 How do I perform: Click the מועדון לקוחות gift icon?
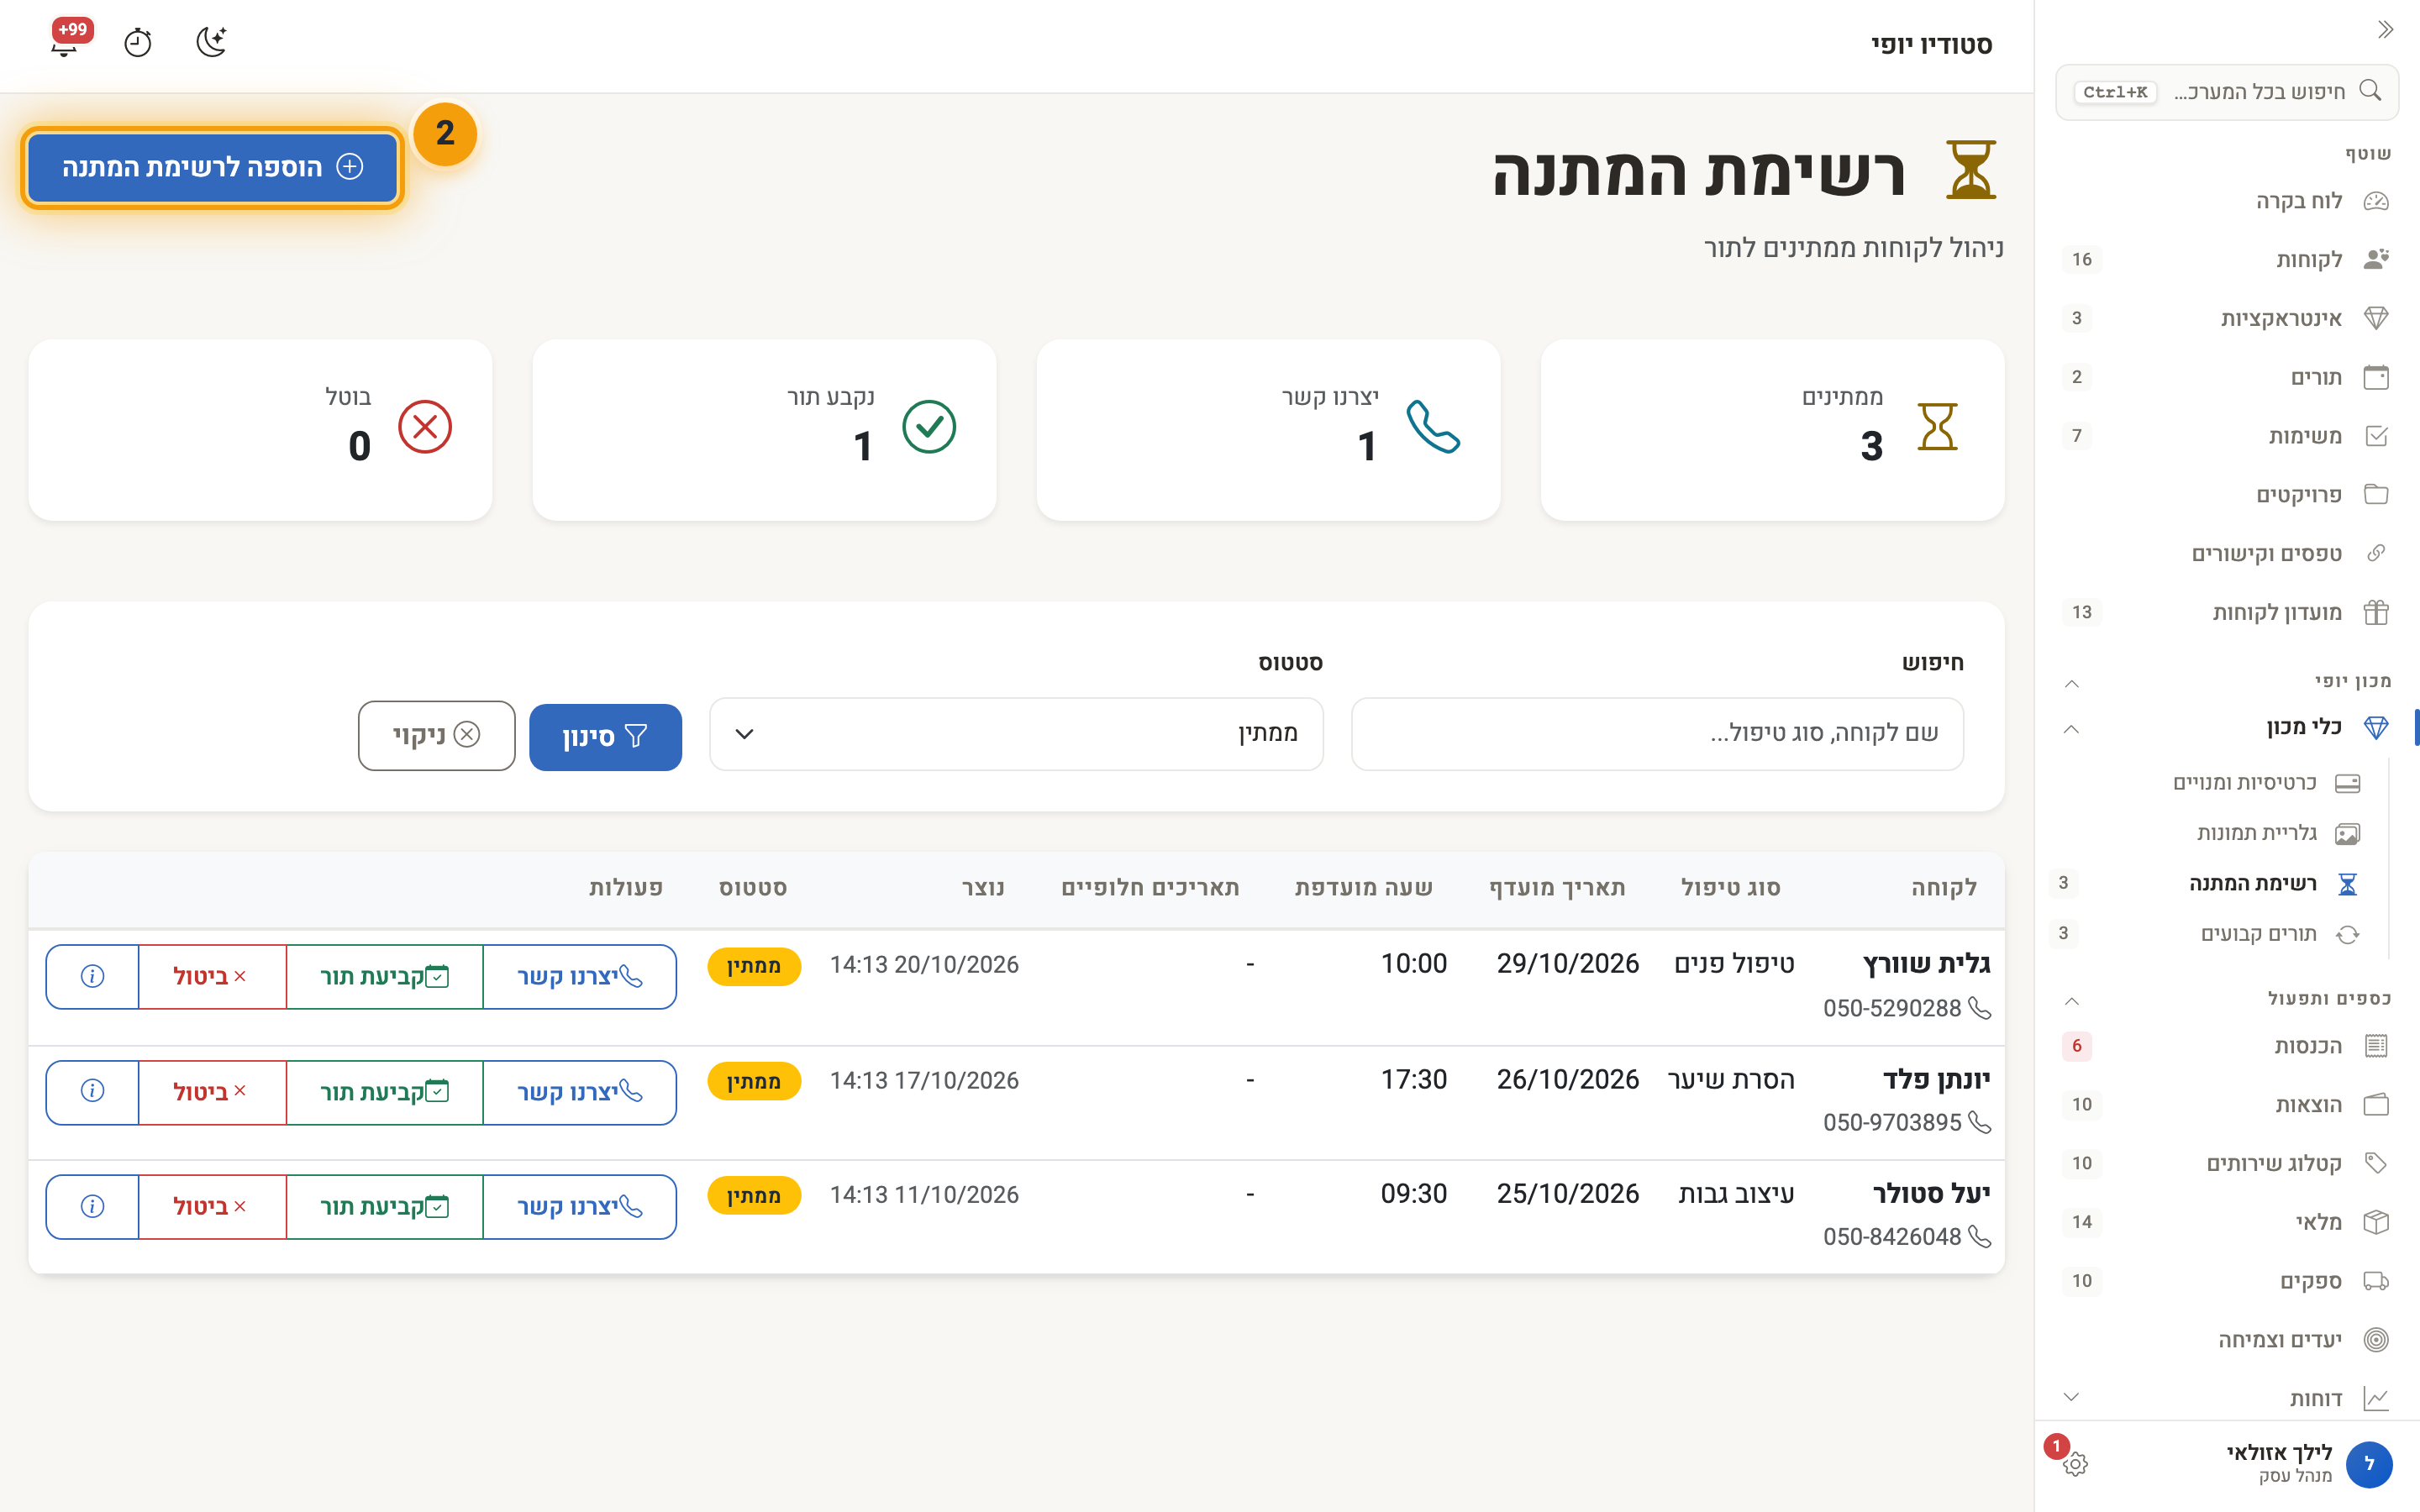(x=2376, y=612)
